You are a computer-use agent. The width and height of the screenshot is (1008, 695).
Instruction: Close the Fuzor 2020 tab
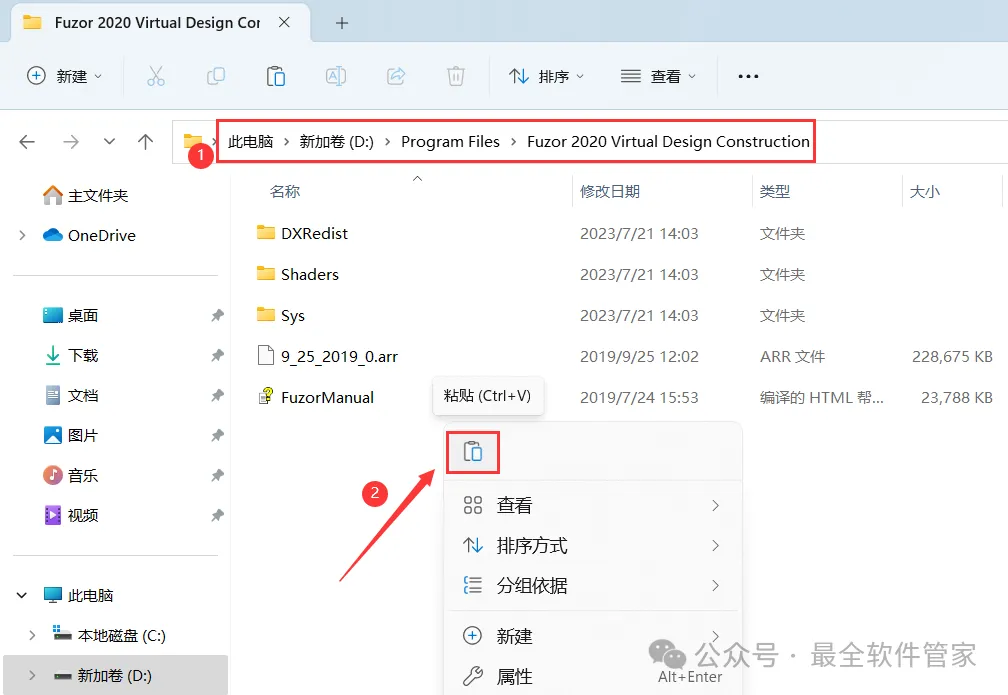point(284,23)
